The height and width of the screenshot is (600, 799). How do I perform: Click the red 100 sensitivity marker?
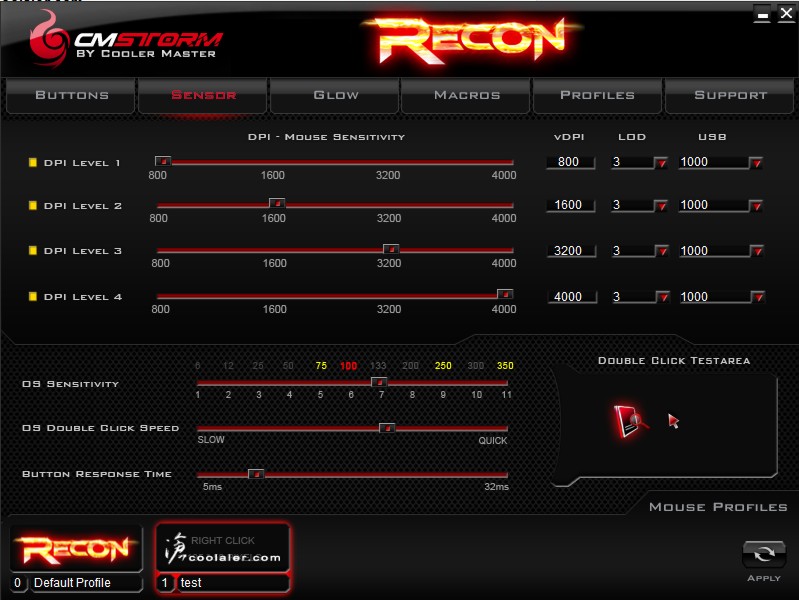point(349,366)
